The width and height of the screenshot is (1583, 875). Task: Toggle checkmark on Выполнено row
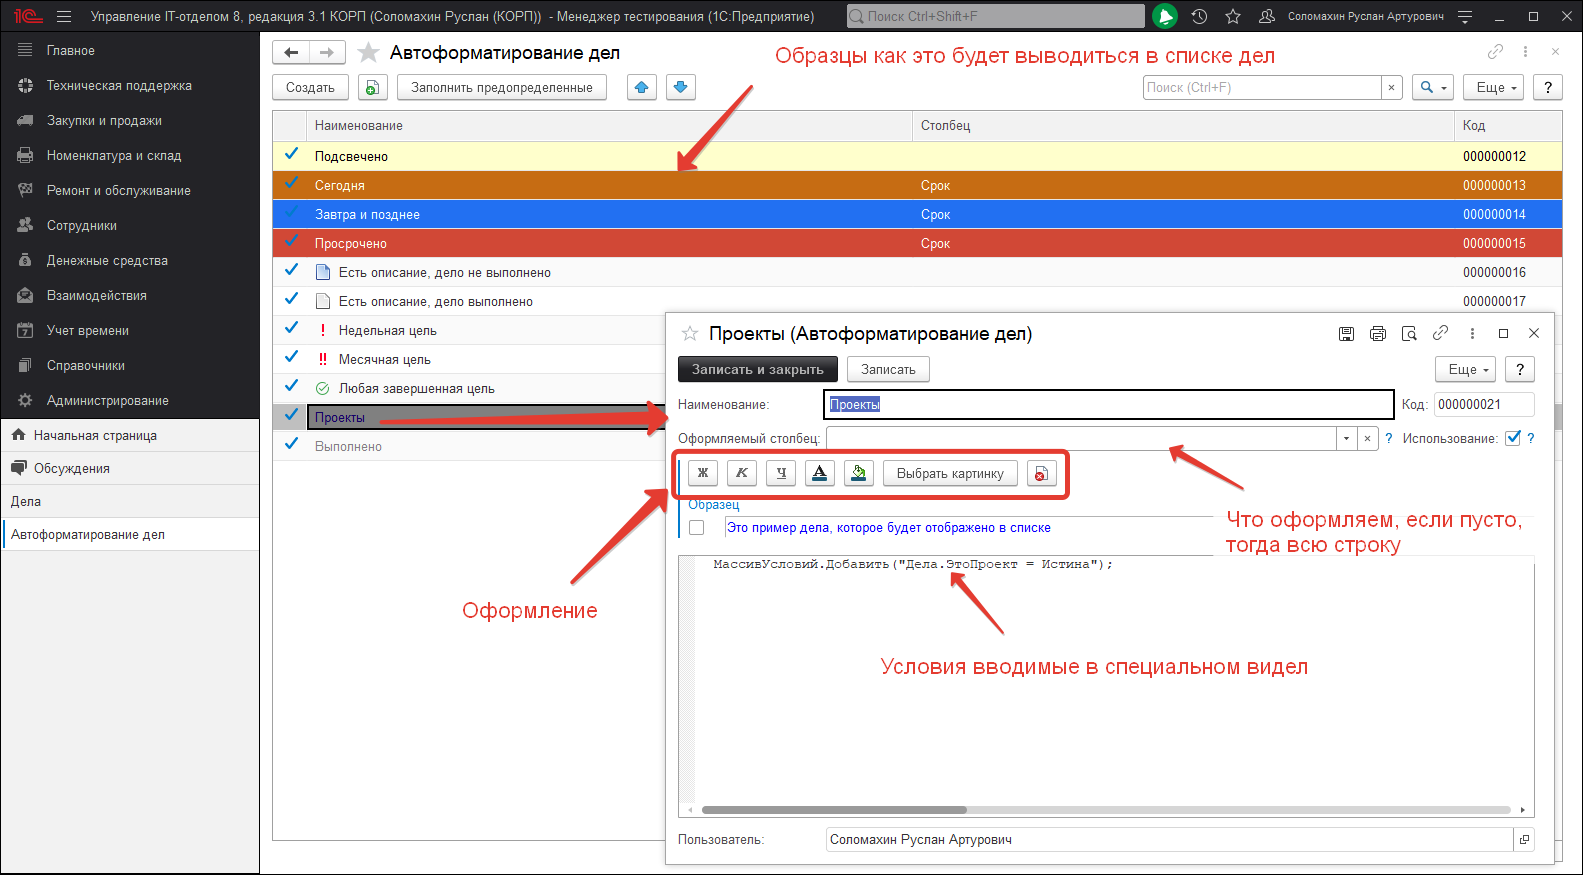tap(292, 445)
